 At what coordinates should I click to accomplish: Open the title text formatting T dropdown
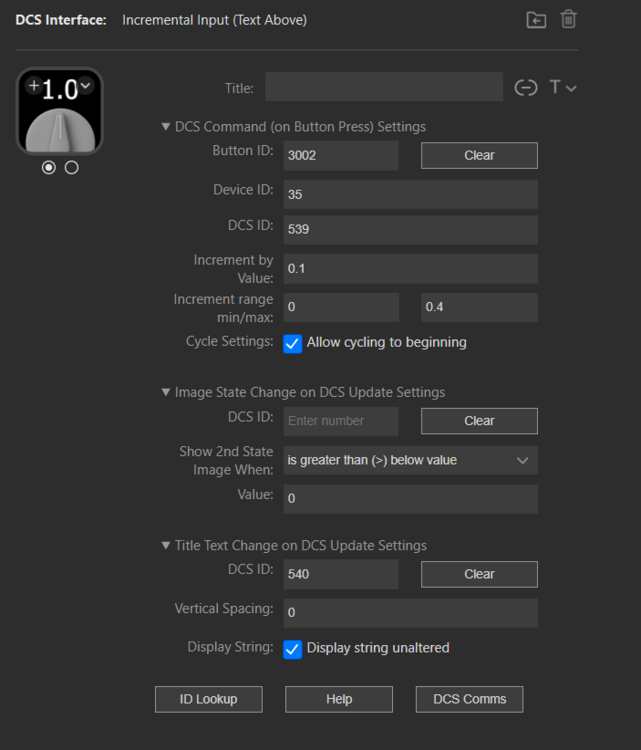pyautogui.click(x=563, y=88)
